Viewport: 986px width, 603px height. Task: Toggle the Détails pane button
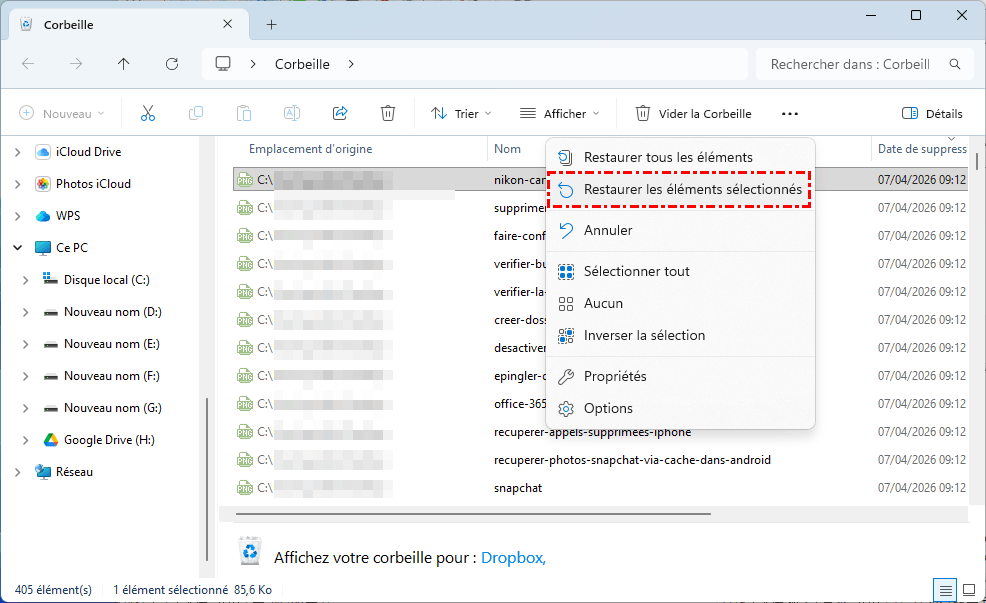click(932, 114)
